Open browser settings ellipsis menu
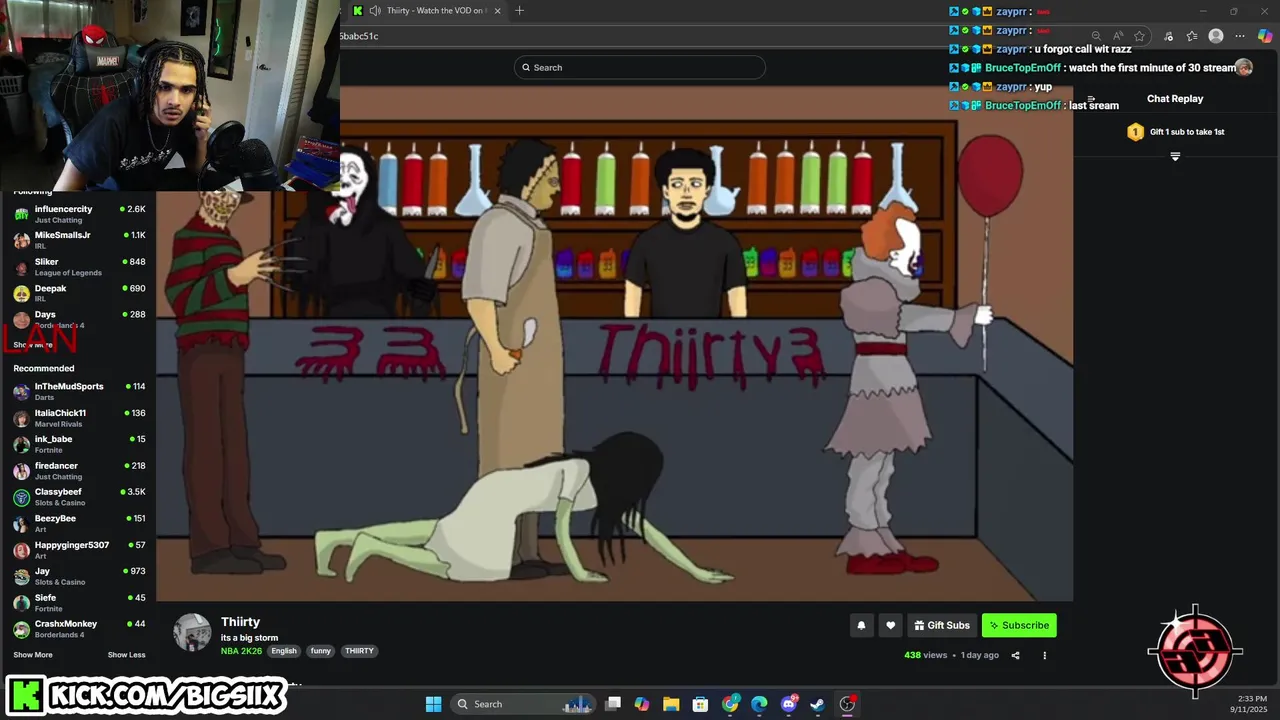This screenshot has width=1280, height=720. [x=1240, y=36]
